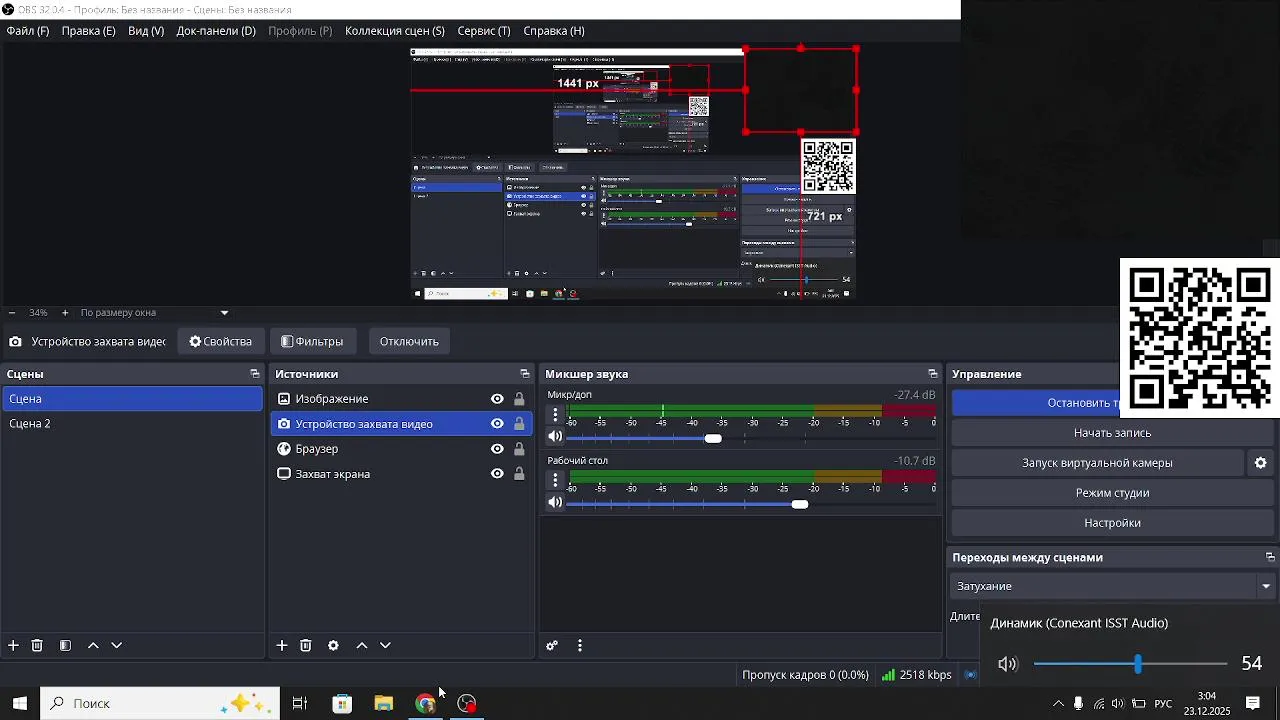Open the Затухание transition dropdown
1280x720 pixels.
tap(1113, 586)
